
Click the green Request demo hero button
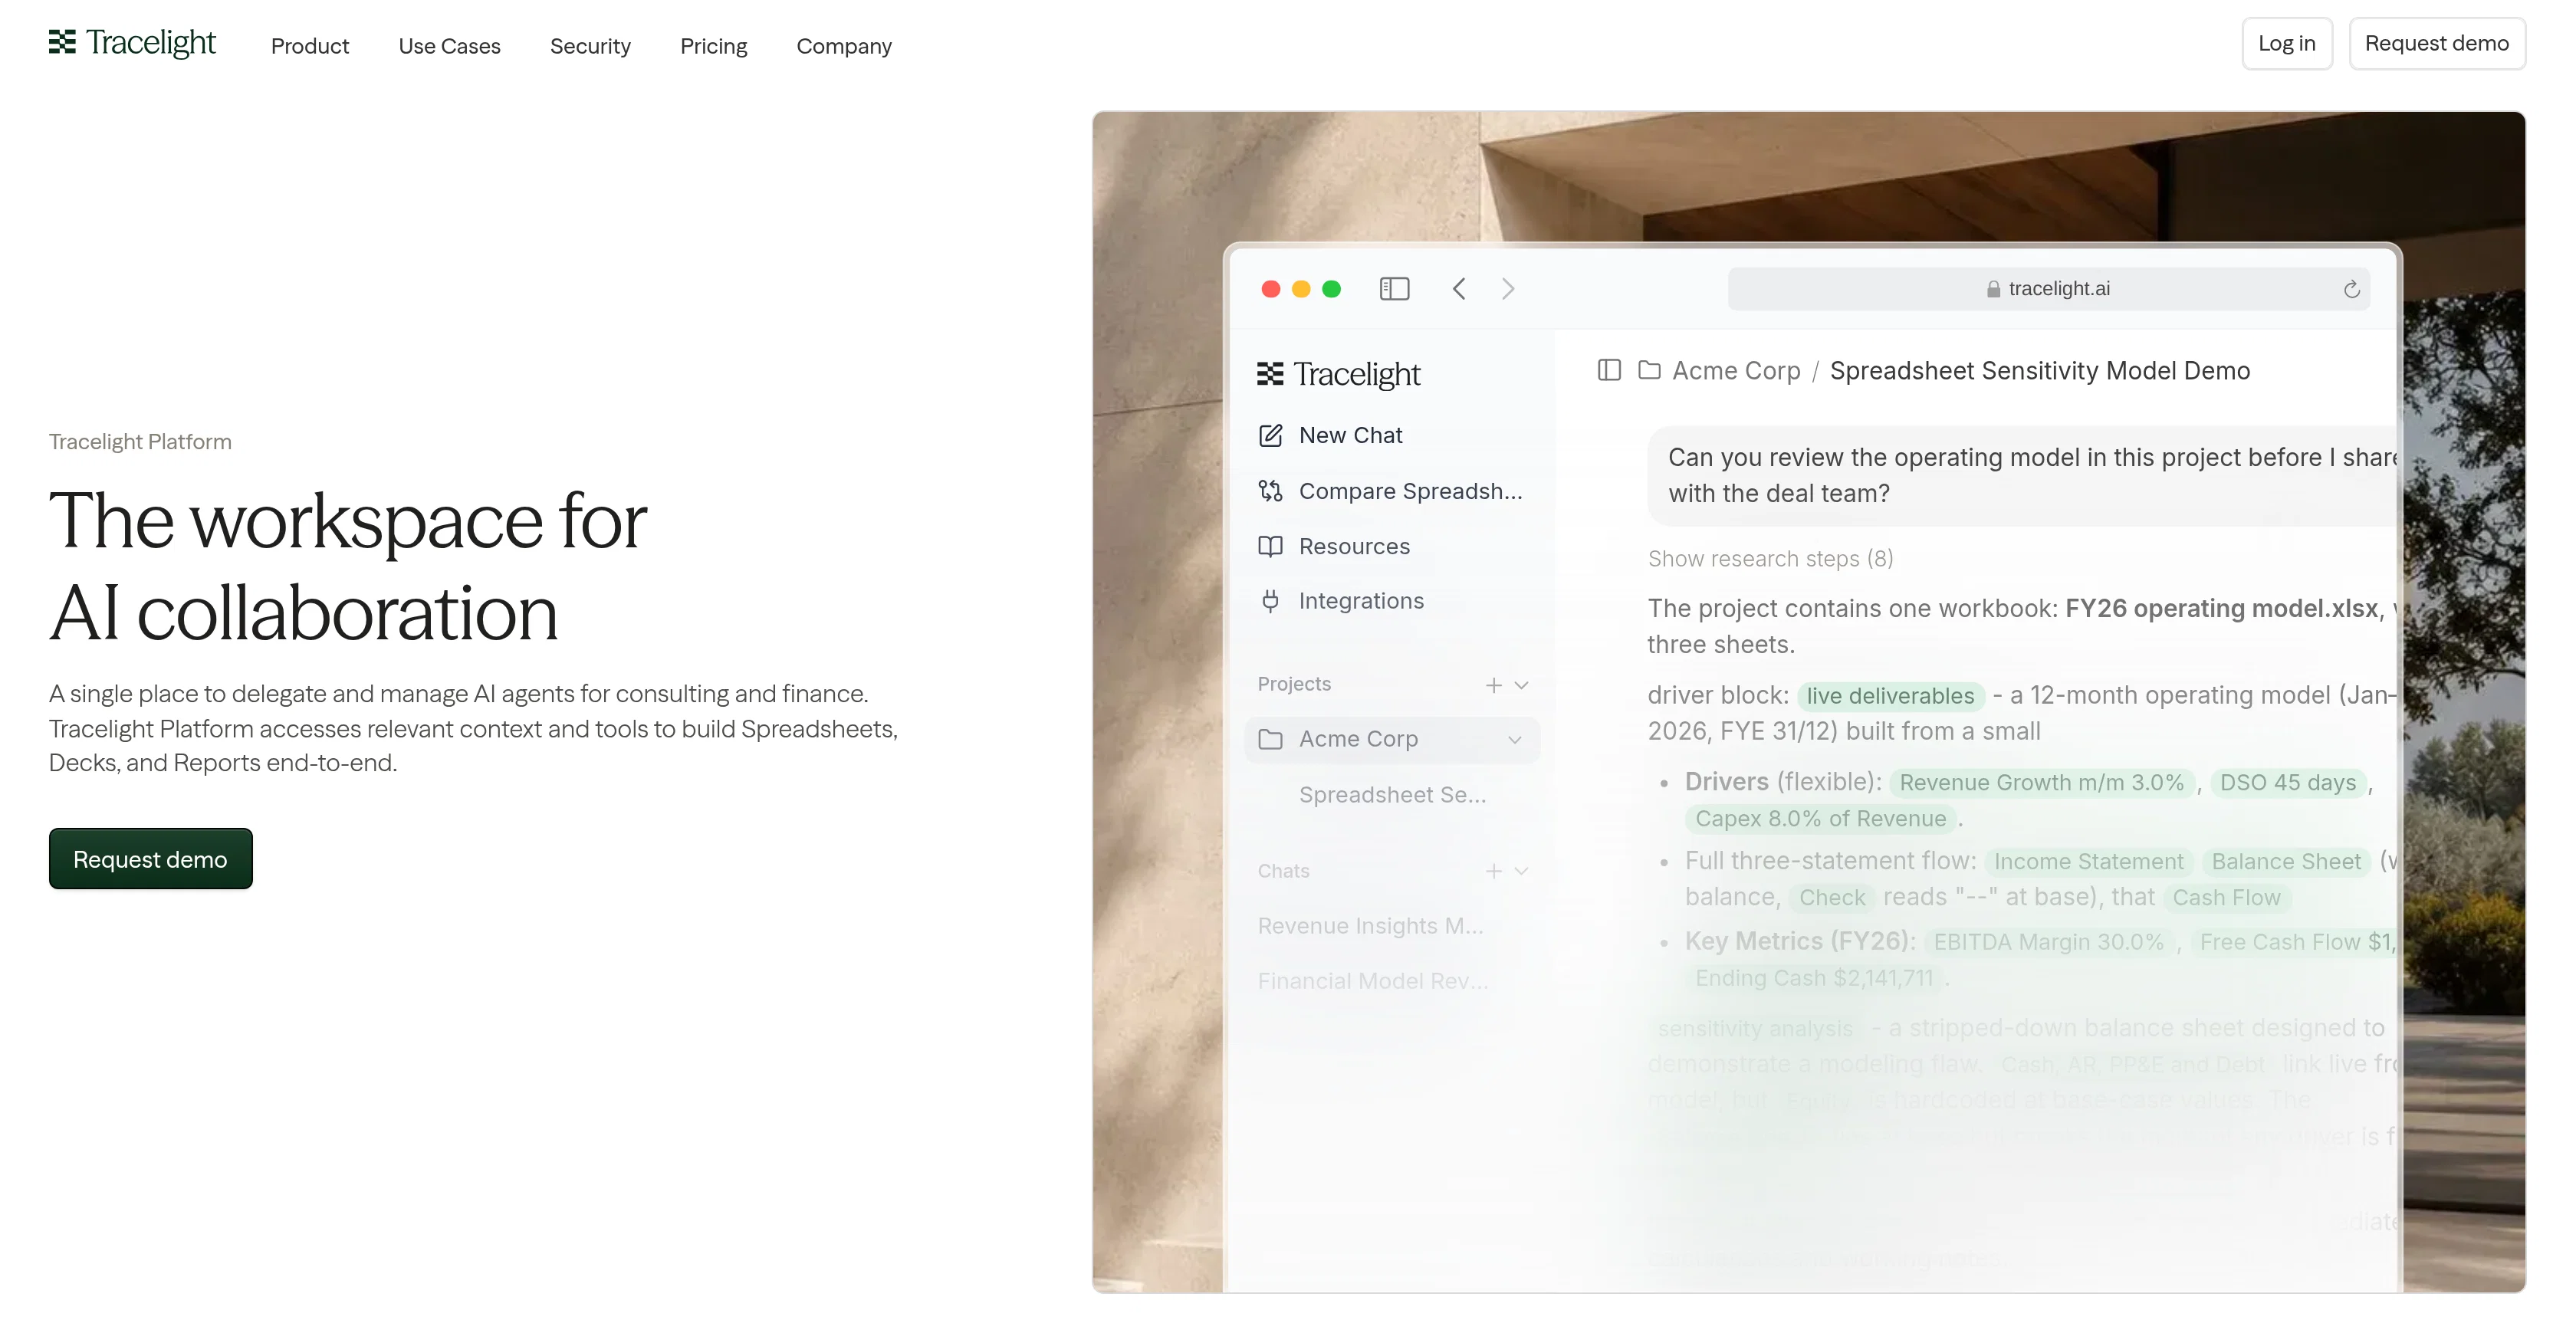[150, 858]
